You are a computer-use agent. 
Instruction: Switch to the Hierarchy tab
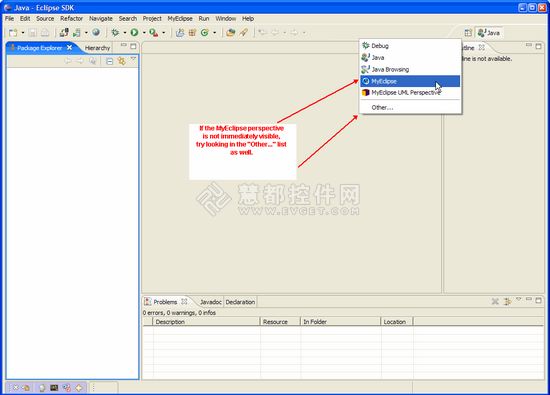[x=97, y=48]
